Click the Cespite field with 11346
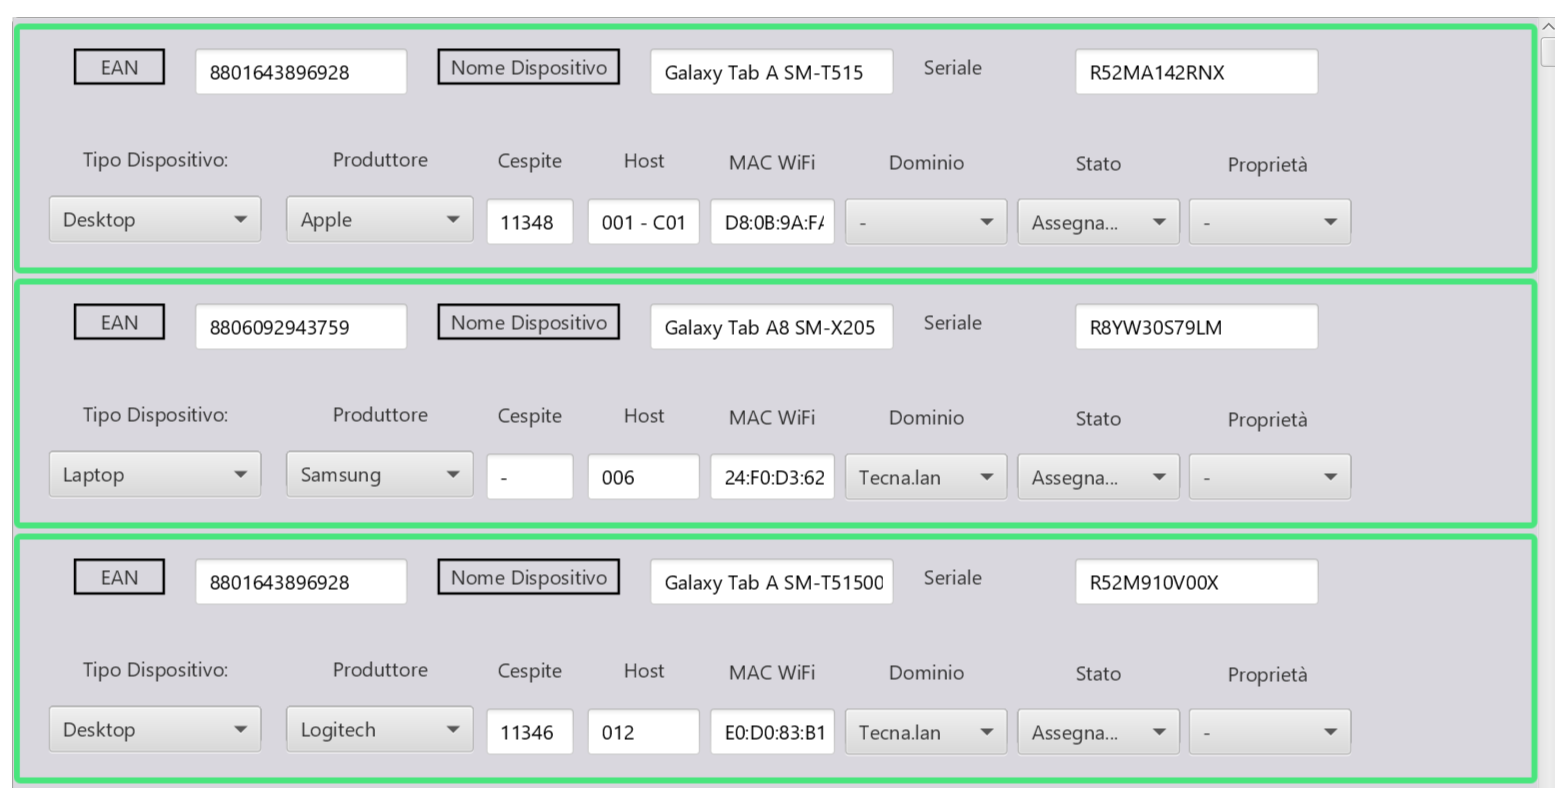 pos(530,732)
